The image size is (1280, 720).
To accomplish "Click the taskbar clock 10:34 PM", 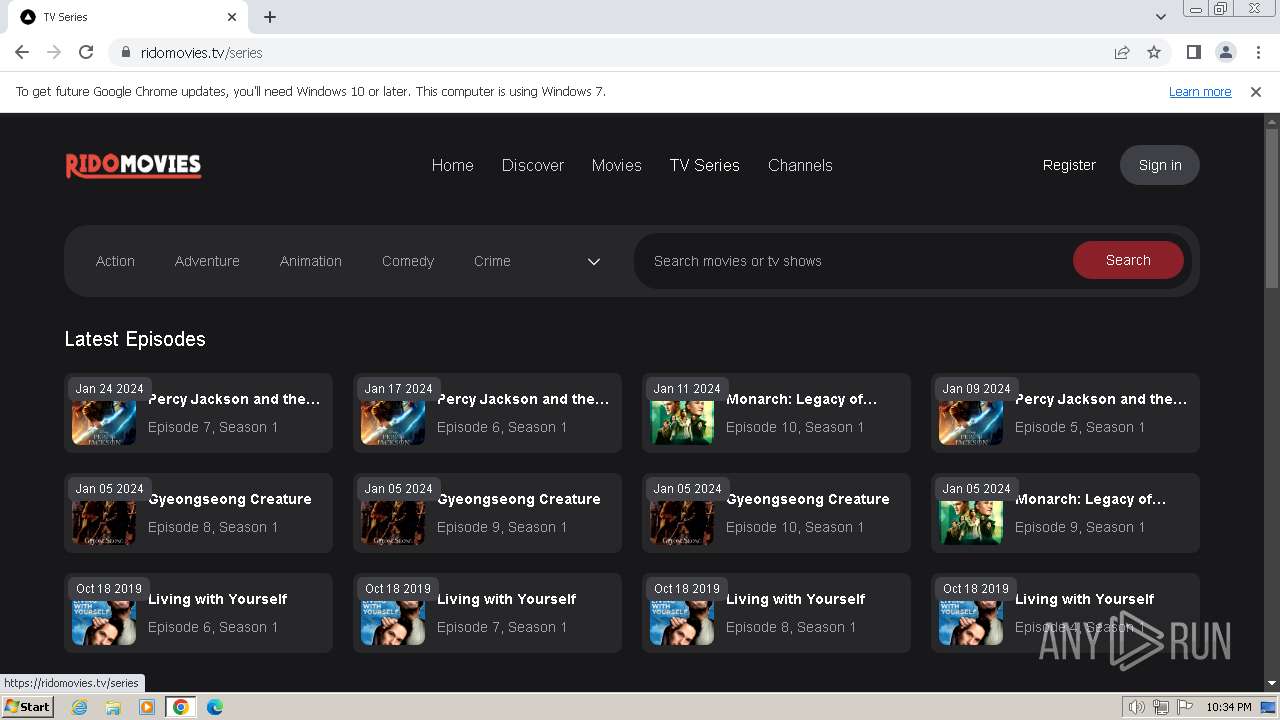I will [1228, 707].
